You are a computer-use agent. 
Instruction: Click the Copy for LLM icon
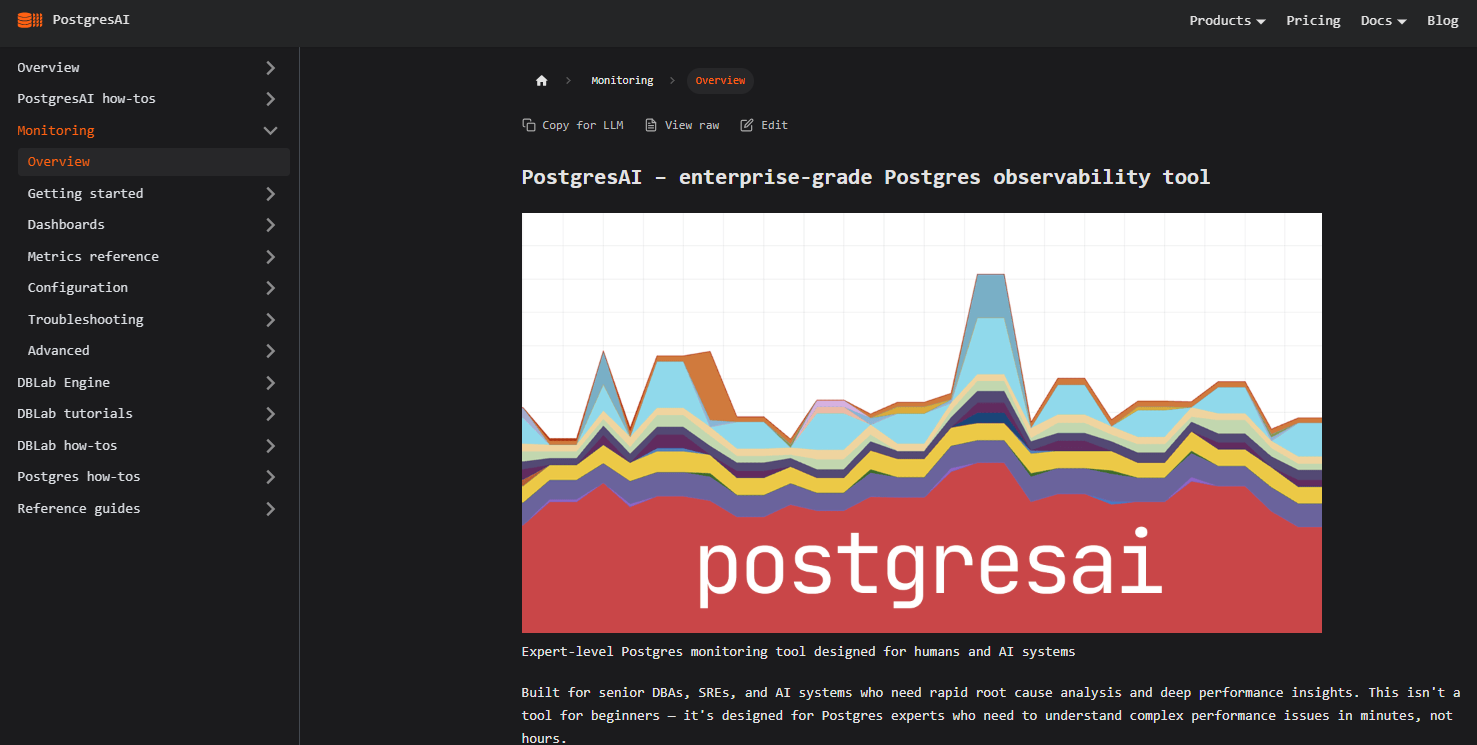point(529,125)
